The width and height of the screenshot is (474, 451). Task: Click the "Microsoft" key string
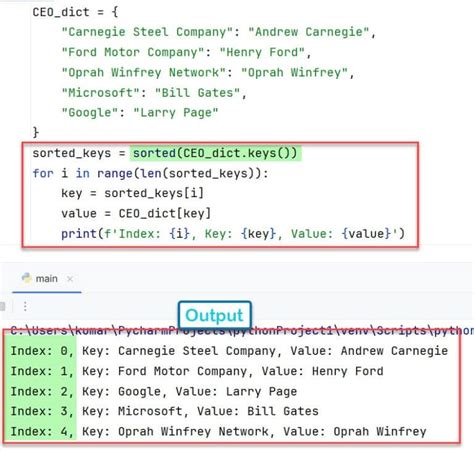click(101, 93)
